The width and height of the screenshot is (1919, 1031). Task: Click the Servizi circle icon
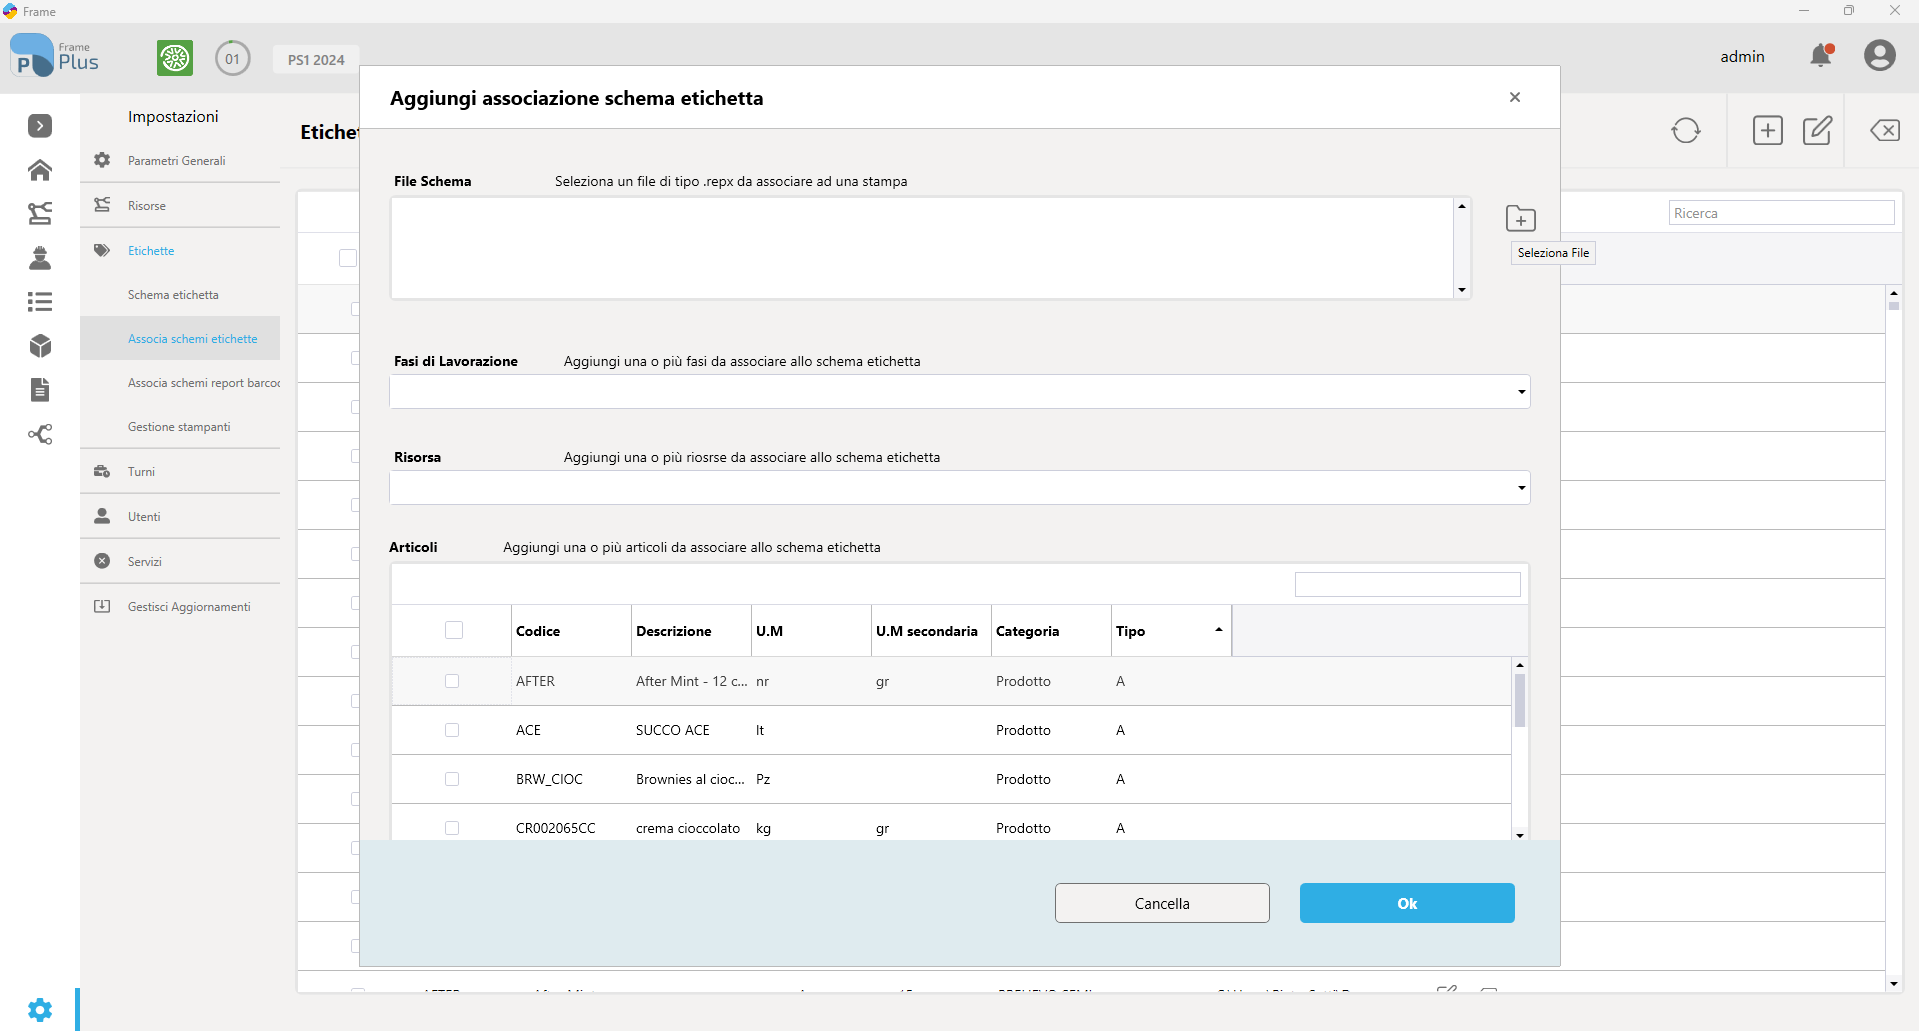[102, 561]
